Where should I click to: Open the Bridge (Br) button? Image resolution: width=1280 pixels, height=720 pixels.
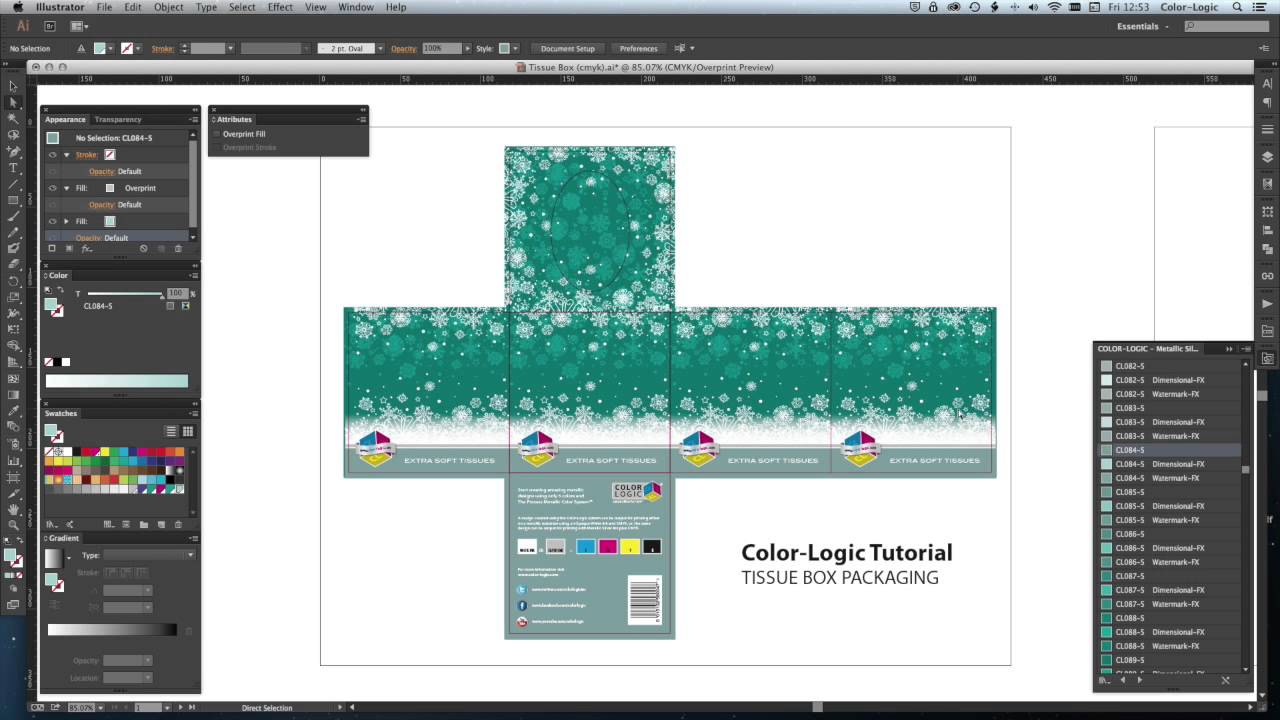(52, 26)
